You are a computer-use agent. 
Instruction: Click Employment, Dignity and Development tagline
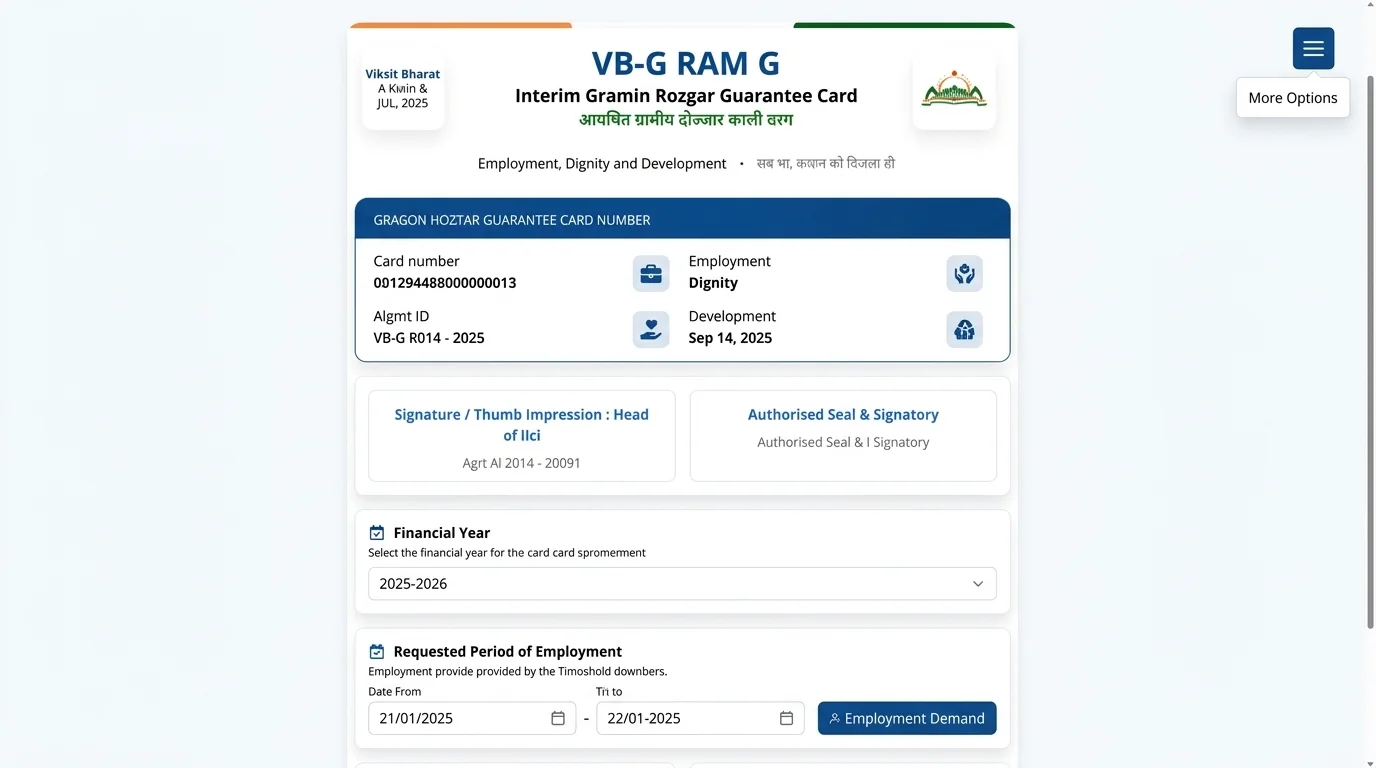click(x=602, y=163)
